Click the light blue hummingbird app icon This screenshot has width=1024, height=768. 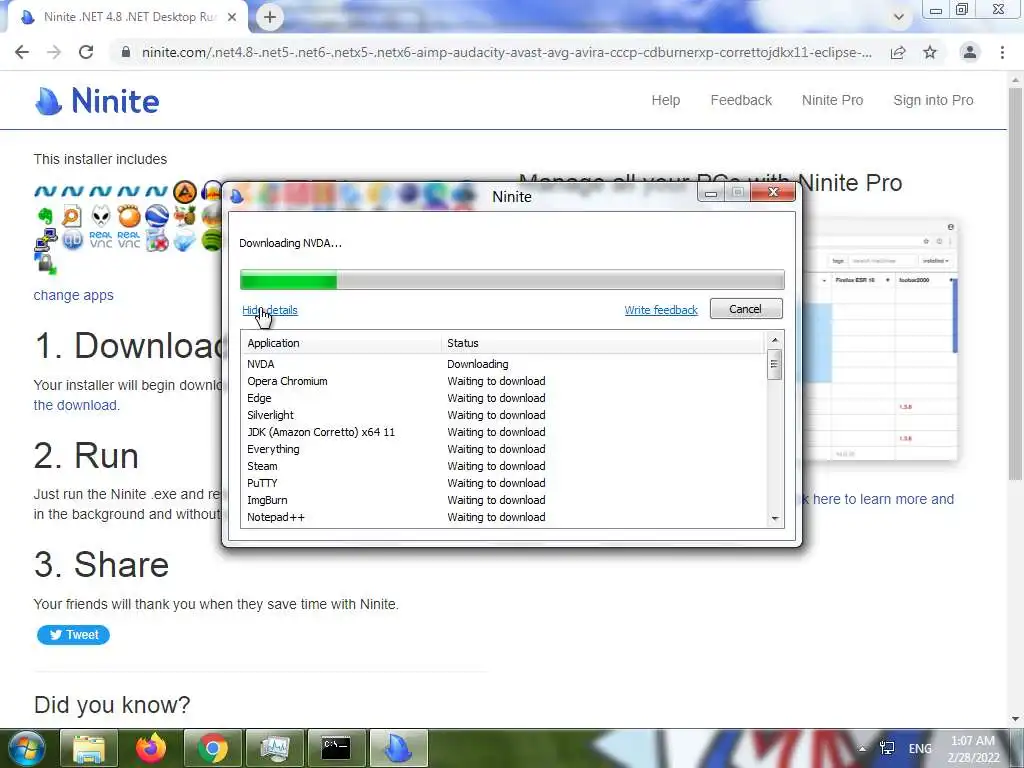click(x=185, y=240)
